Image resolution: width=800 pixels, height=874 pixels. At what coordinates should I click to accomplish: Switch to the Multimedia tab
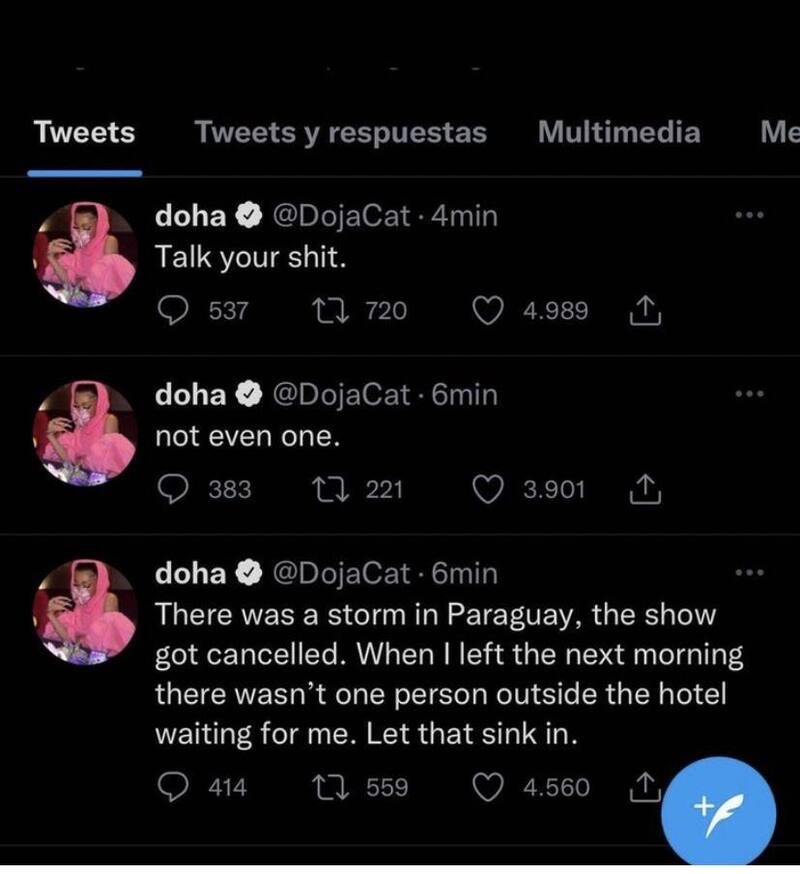coord(619,132)
